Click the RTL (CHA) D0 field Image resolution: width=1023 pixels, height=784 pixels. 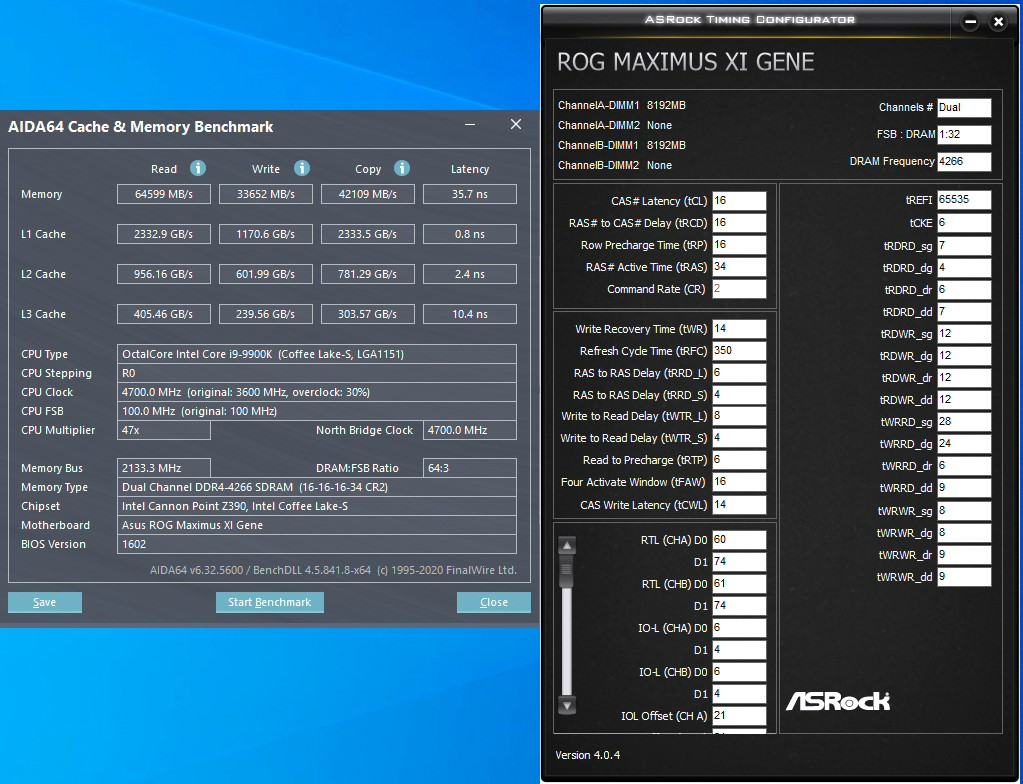point(739,540)
